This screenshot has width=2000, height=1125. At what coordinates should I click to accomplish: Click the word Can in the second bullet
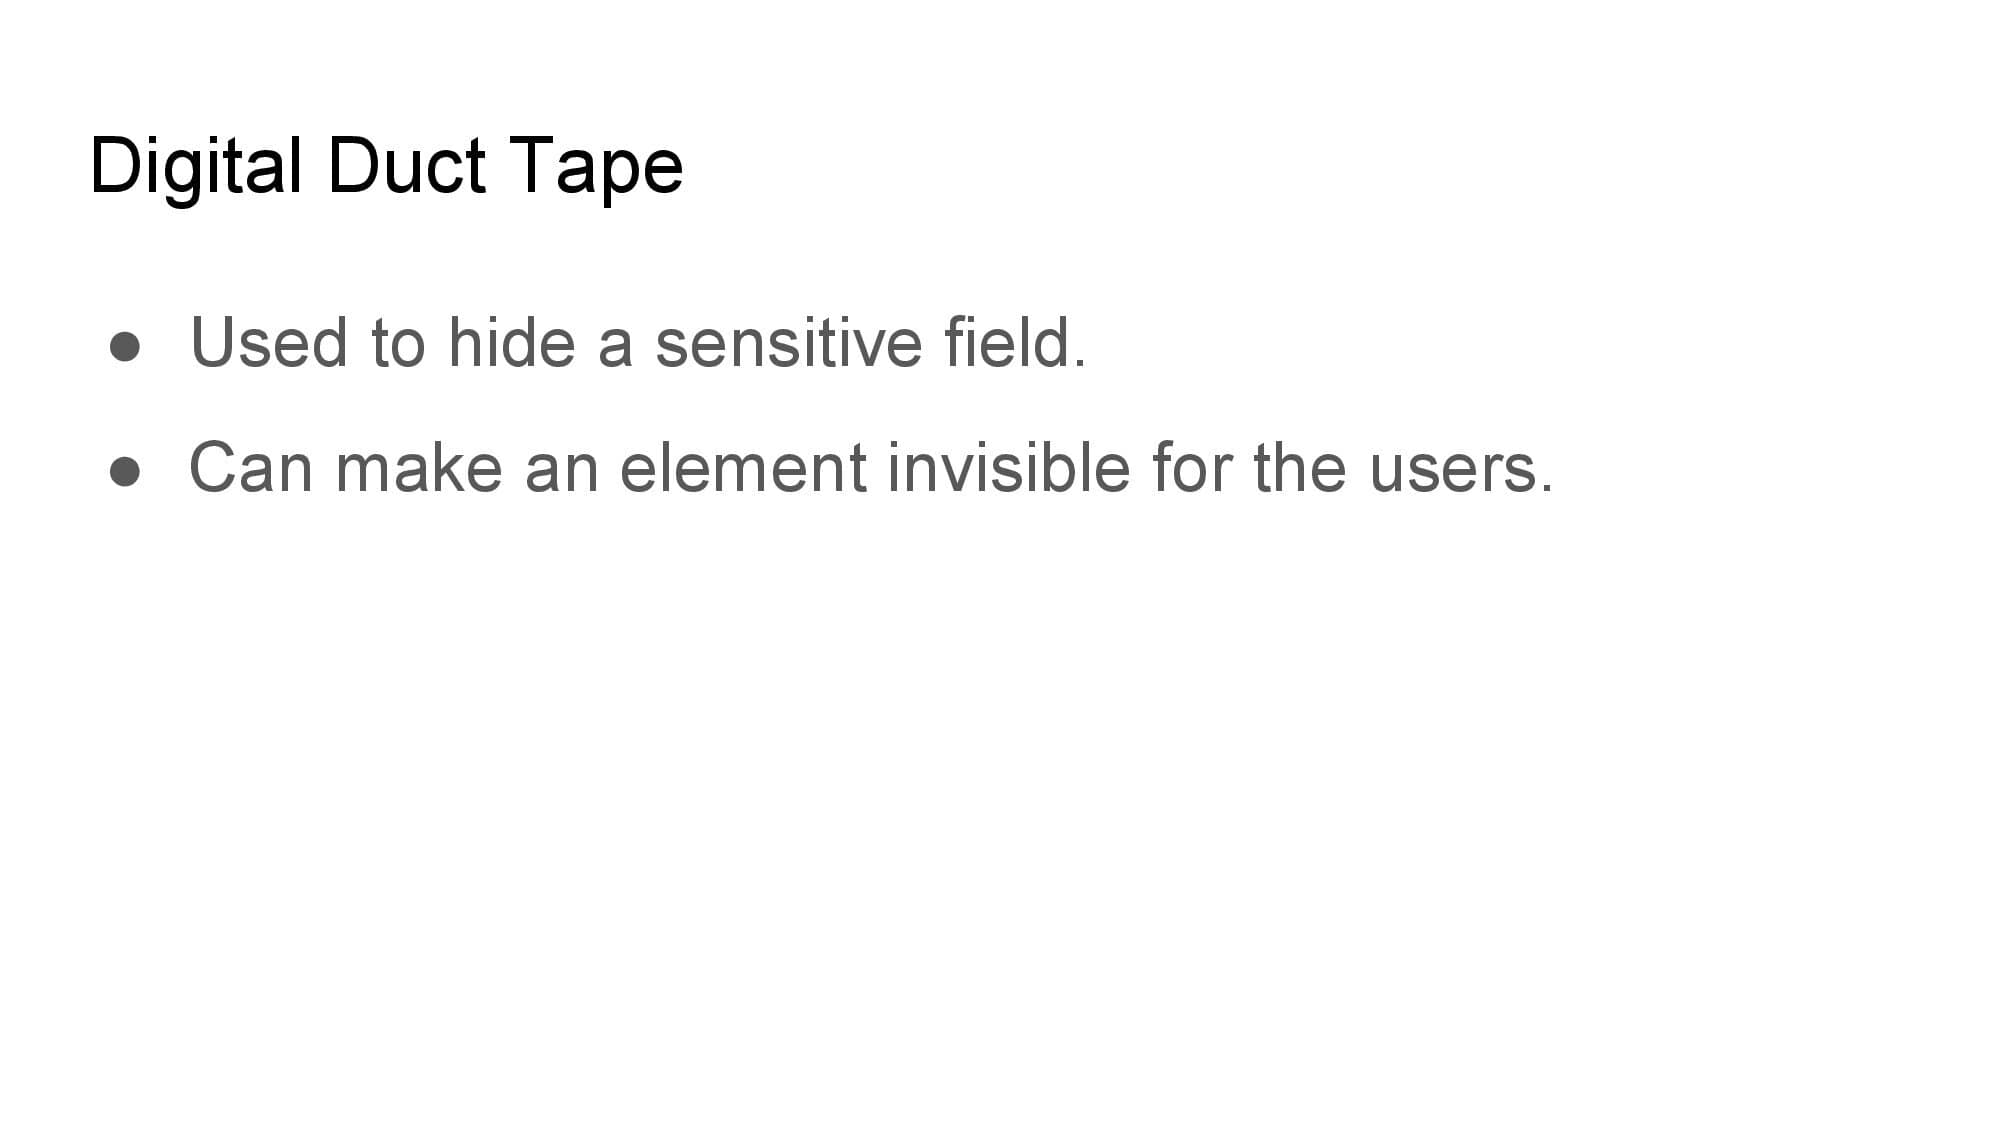pyautogui.click(x=251, y=467)
